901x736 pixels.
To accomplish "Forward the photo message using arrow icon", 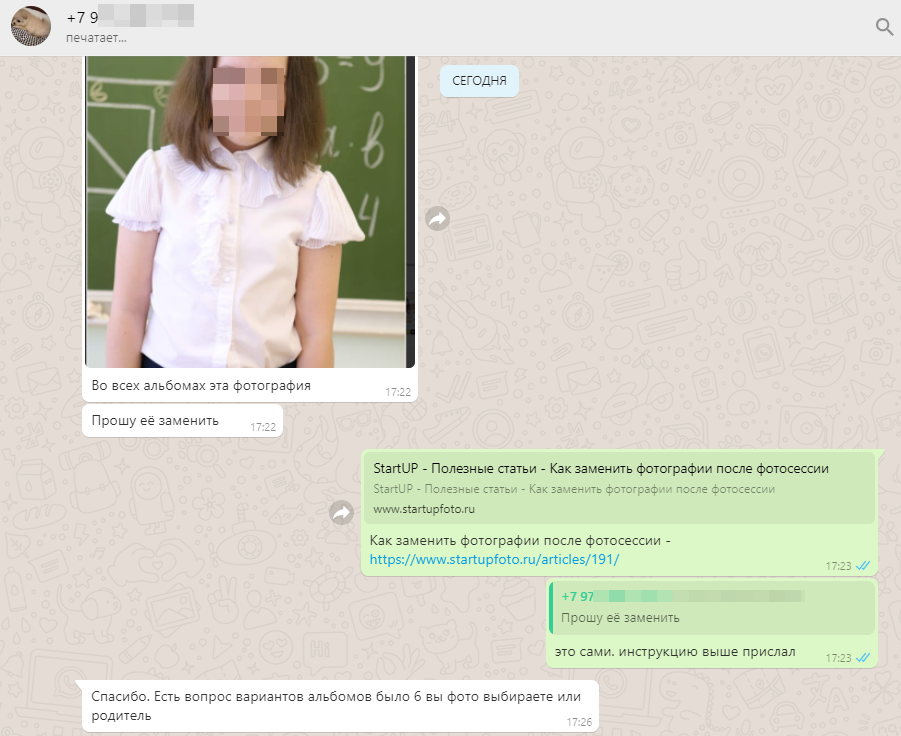I will [x=437, y=218].
